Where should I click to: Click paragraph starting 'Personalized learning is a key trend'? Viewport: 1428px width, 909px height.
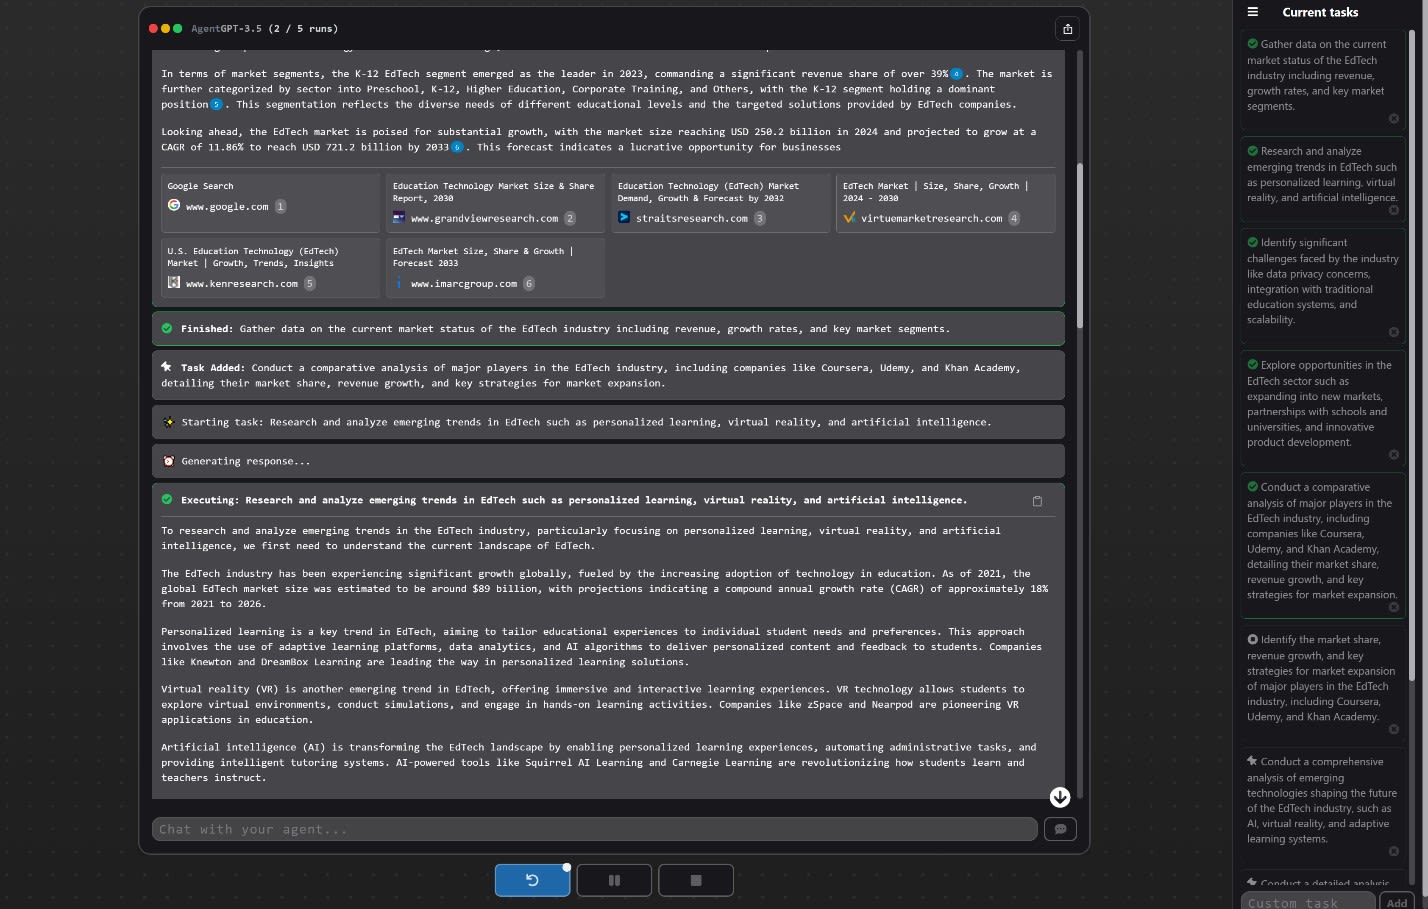[x=601, y=647]
